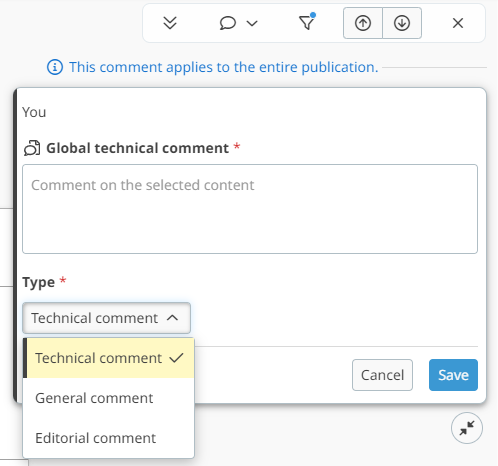Open the comment type dropdown arrow in toolbar
498x466 pixels.
252,23
